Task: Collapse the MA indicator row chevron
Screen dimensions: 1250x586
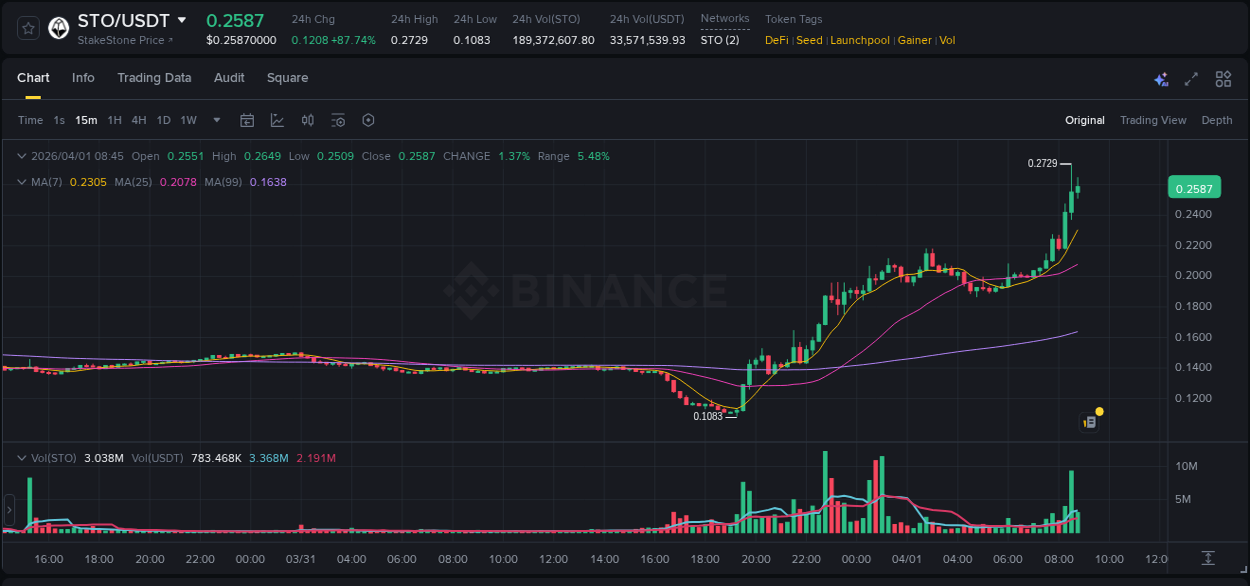Action: pyautogui.click(x=21, y=182)
